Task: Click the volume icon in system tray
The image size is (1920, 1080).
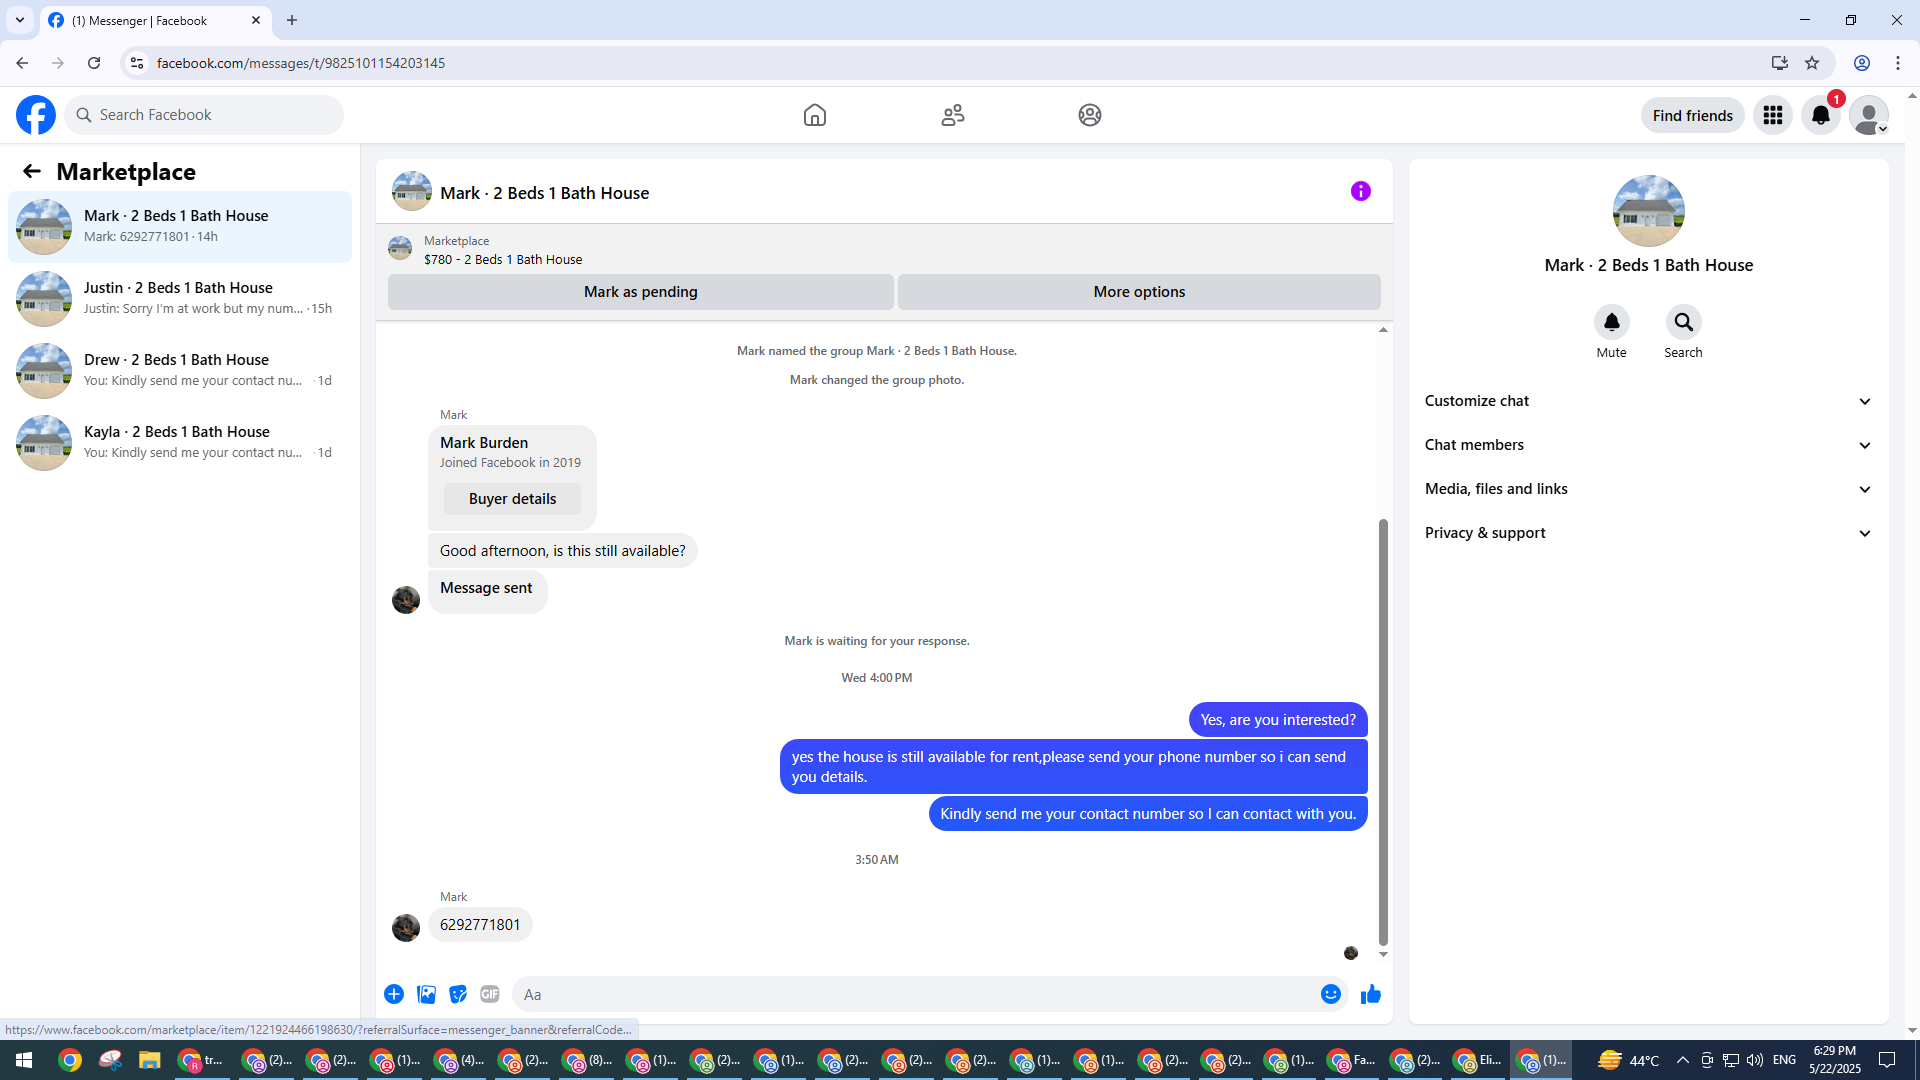Action: (x=1755, y=1060)
